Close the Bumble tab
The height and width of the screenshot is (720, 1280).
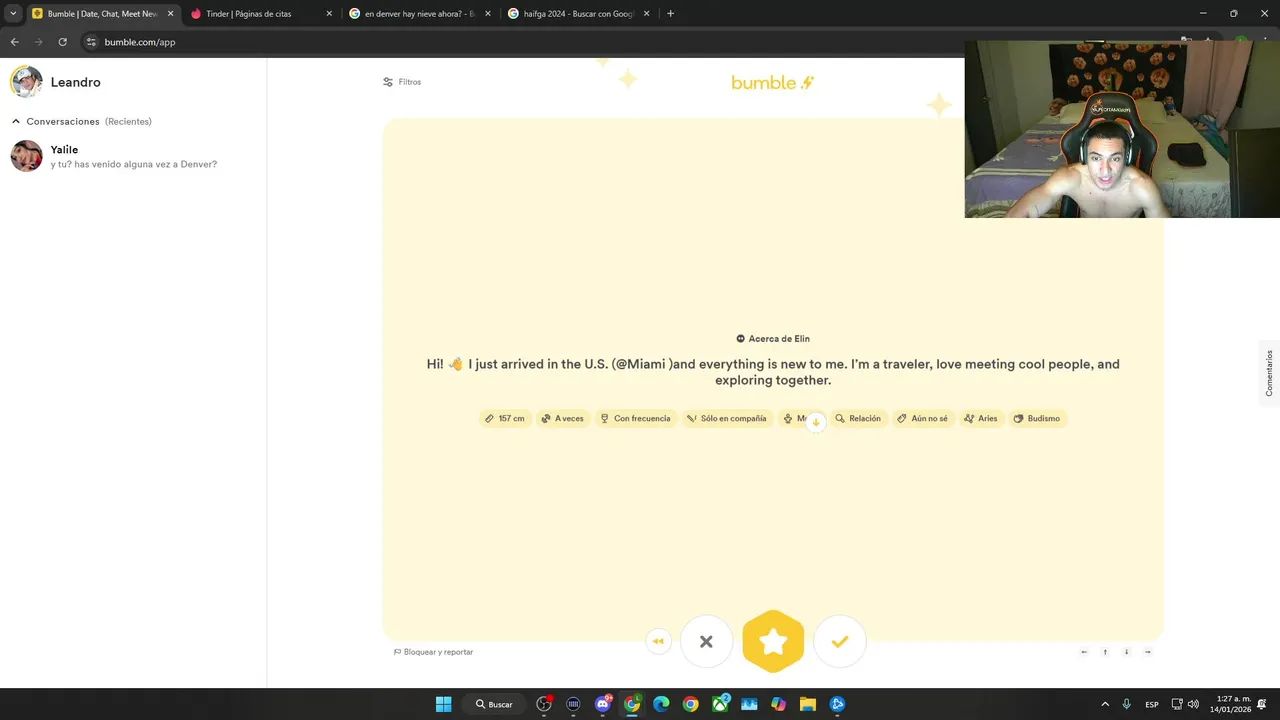170,14
